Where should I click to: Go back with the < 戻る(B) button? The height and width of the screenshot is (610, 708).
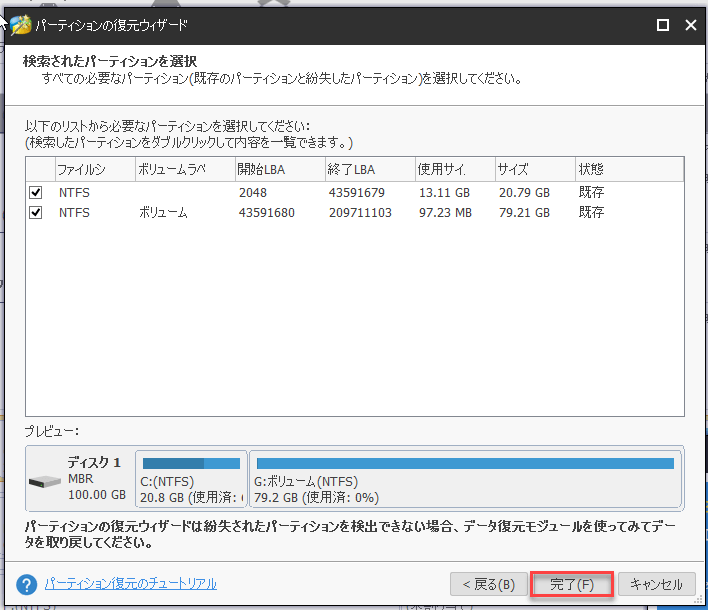tap(489, 584)
